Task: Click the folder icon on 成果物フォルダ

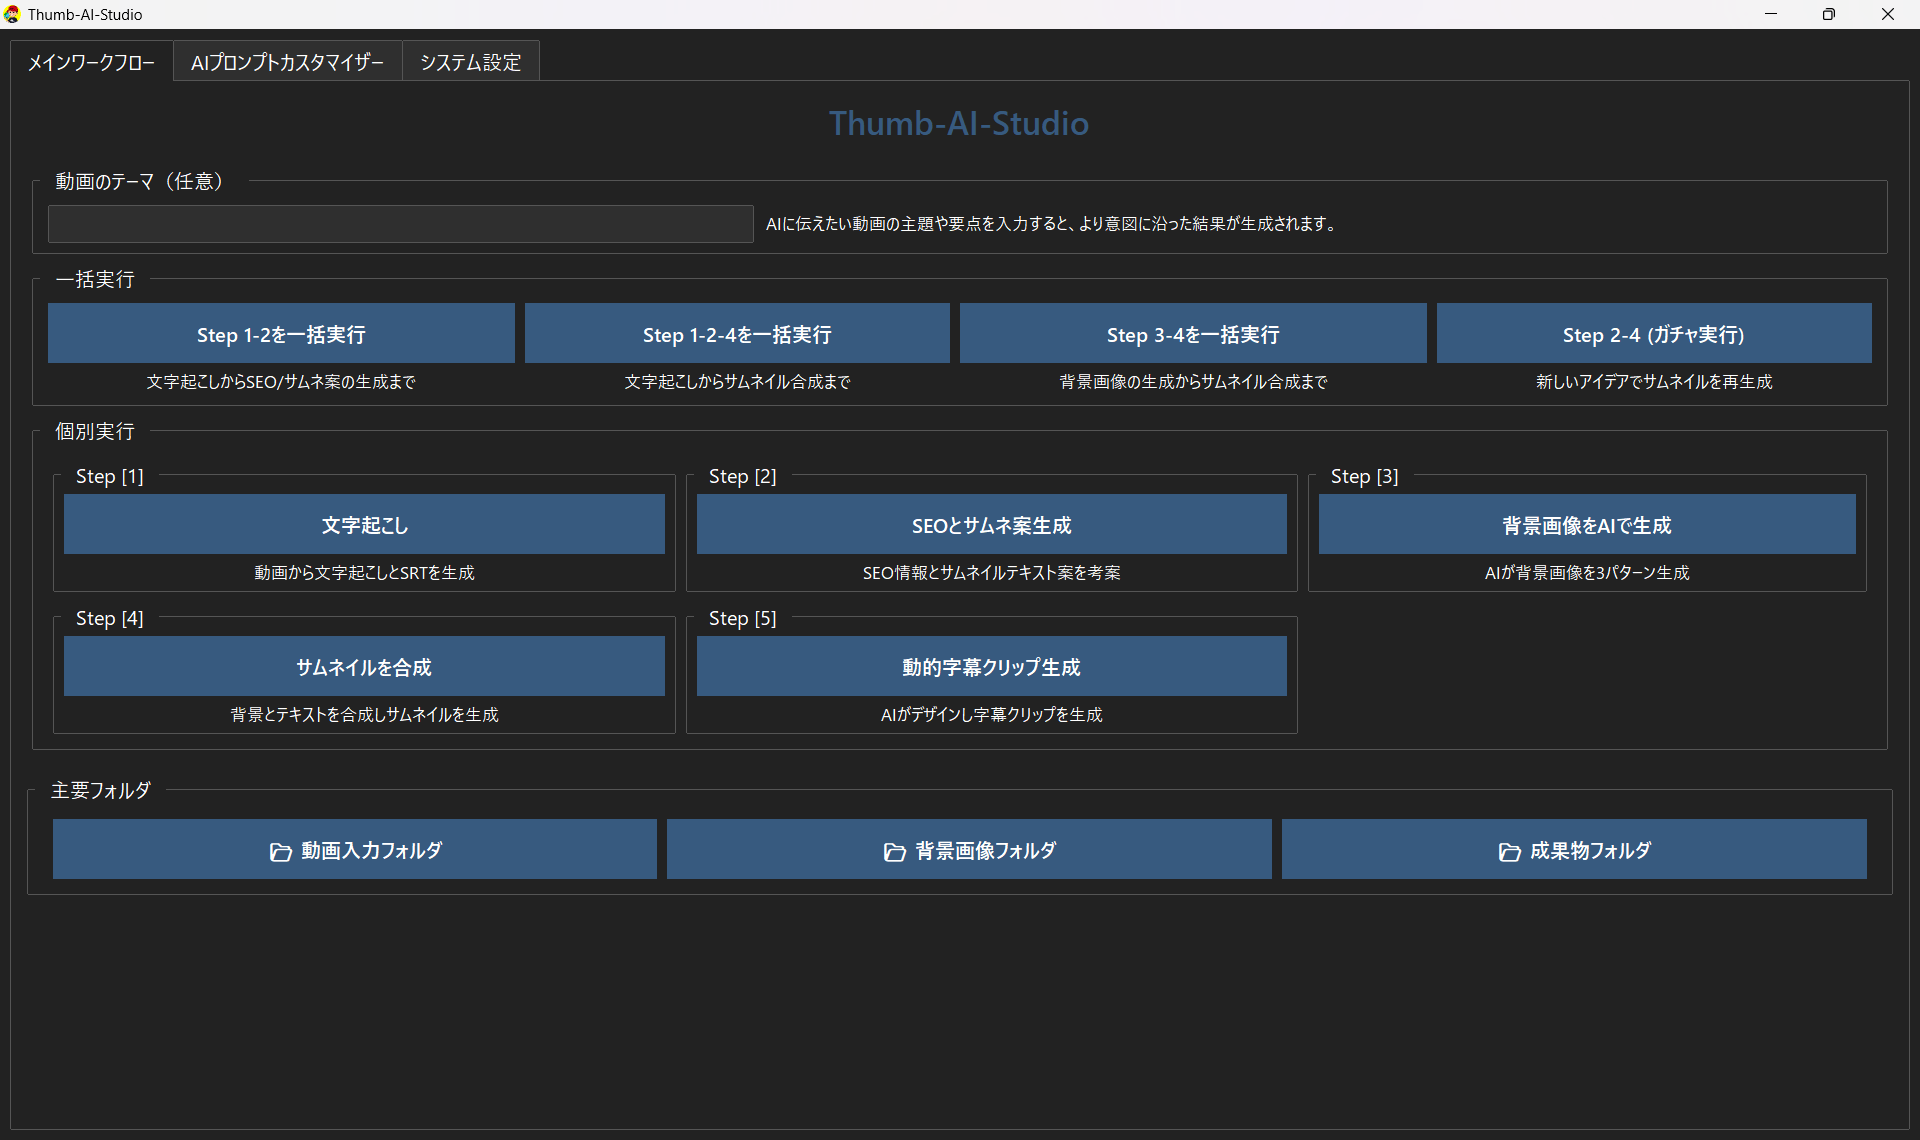Action: [1509, 852]
